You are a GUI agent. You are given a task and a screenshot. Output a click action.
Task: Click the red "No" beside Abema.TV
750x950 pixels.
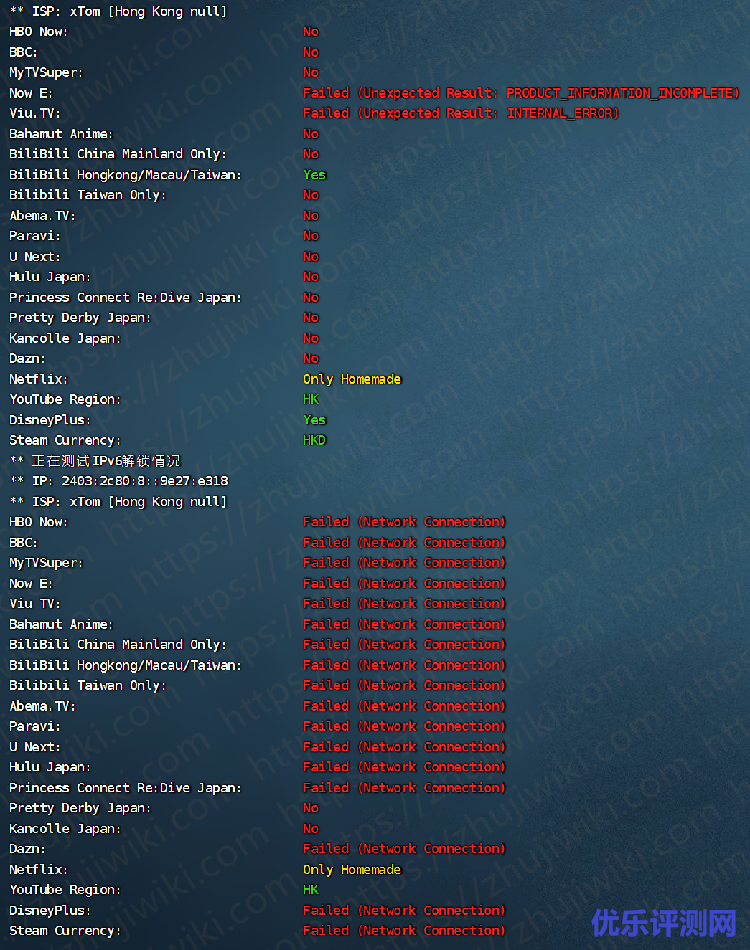311,216
